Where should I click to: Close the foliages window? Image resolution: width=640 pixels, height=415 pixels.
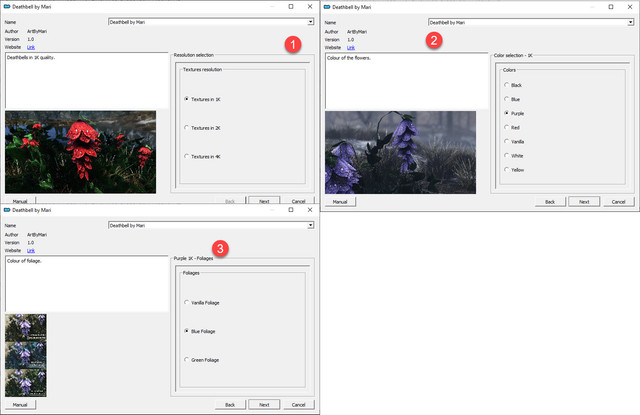click(310, 210)
